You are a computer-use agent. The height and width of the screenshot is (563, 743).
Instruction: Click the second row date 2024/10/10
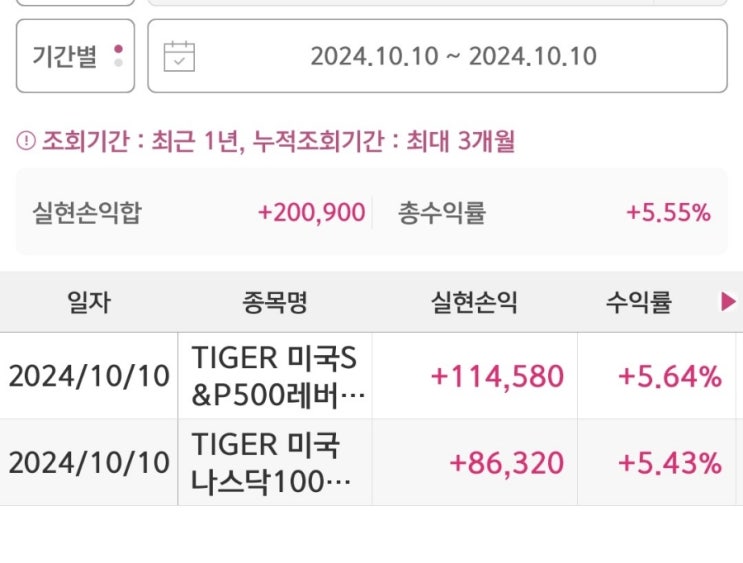tap(88, 463)
